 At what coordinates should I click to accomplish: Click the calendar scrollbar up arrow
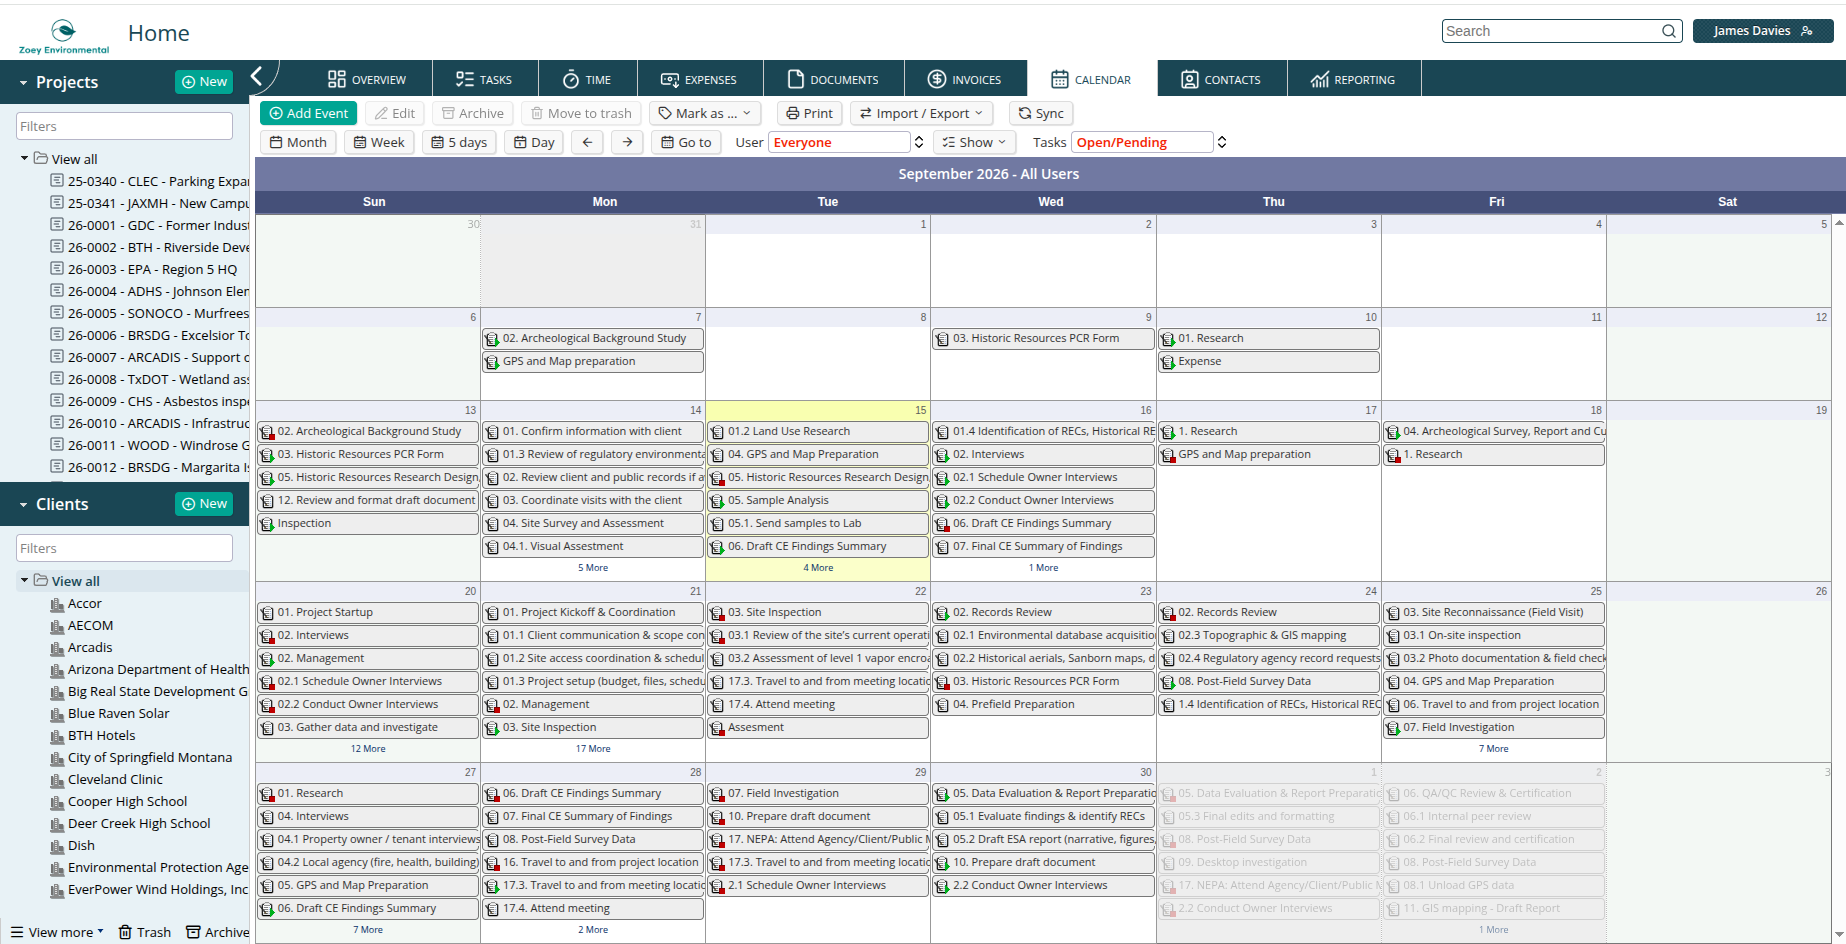point(1838,223)
